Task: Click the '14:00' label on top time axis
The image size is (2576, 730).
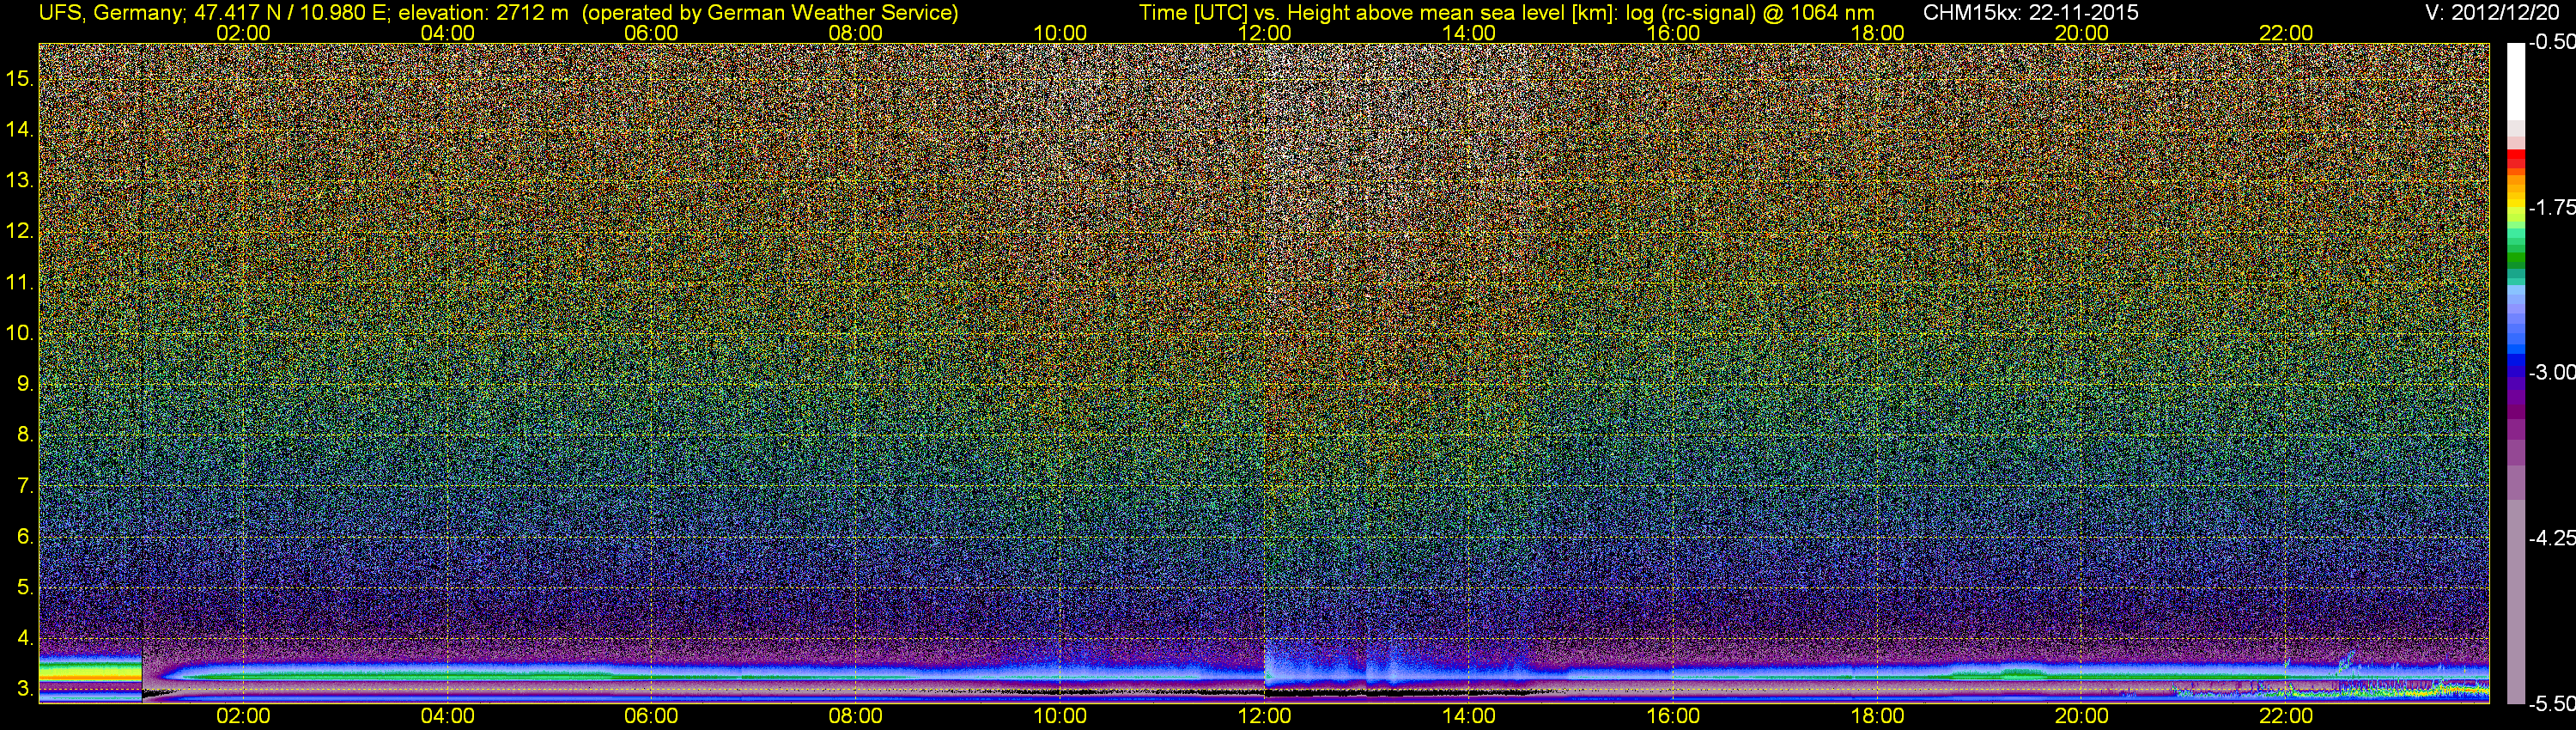Action: (x=1469, y=33)
